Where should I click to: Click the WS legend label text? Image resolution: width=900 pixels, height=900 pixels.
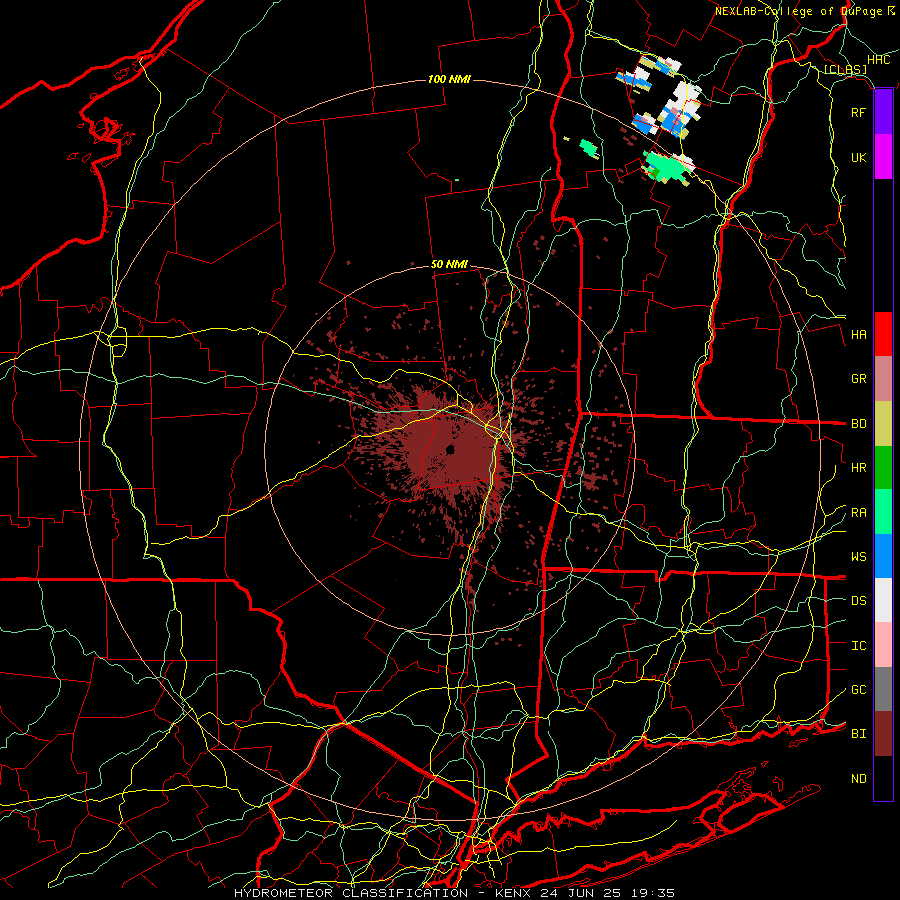[x=858, y=557]
